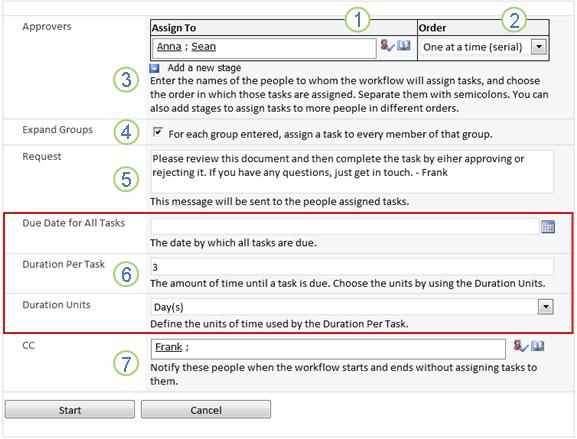577x439 pixels.
Task: Click Check Names icon next to CC field
Action: click(520, 346)
